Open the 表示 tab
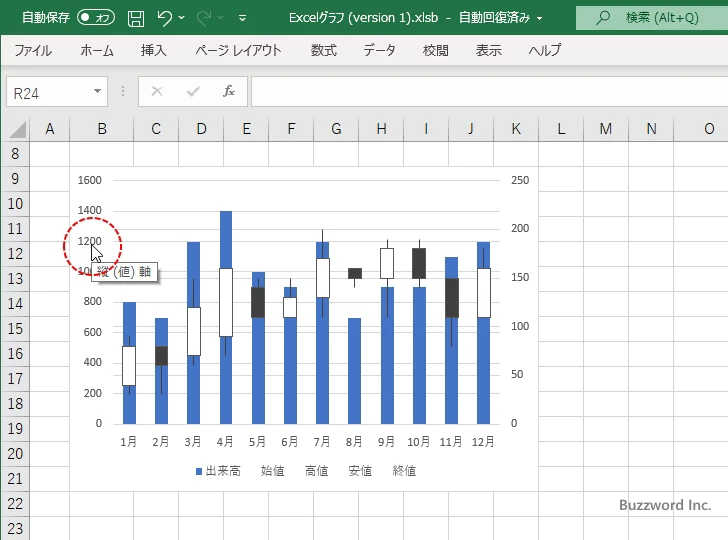 488,50
